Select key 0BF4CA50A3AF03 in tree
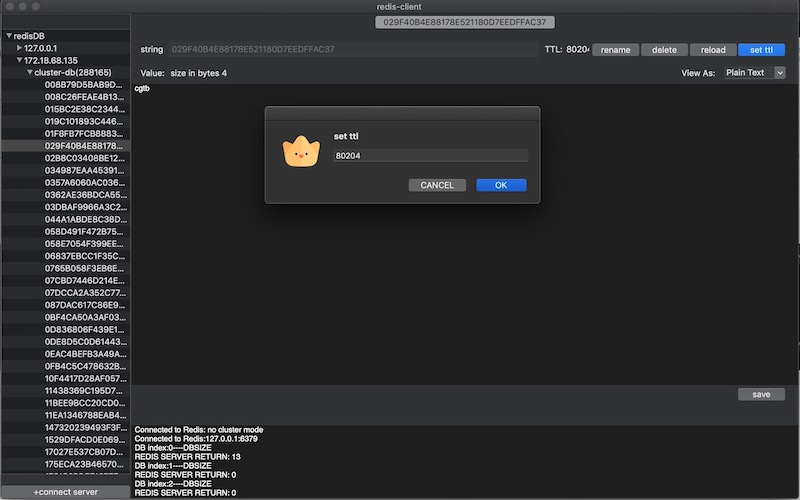The image size is (800, 500). (x=84, y=317)
